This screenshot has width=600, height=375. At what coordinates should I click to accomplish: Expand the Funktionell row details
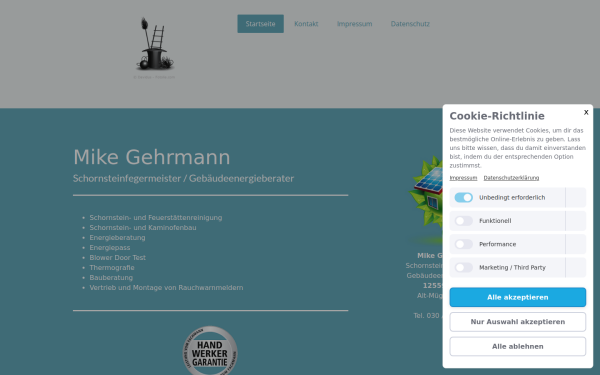tap(576, 221)
